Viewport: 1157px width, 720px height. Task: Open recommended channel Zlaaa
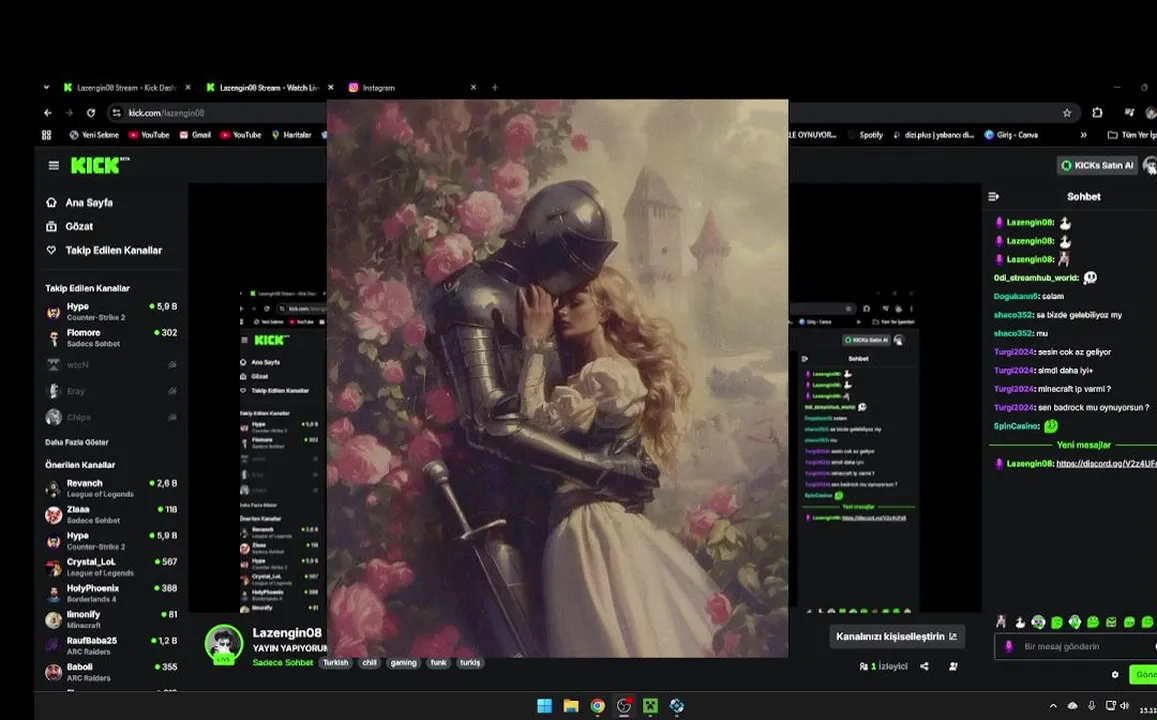click(x=111, y=514)
